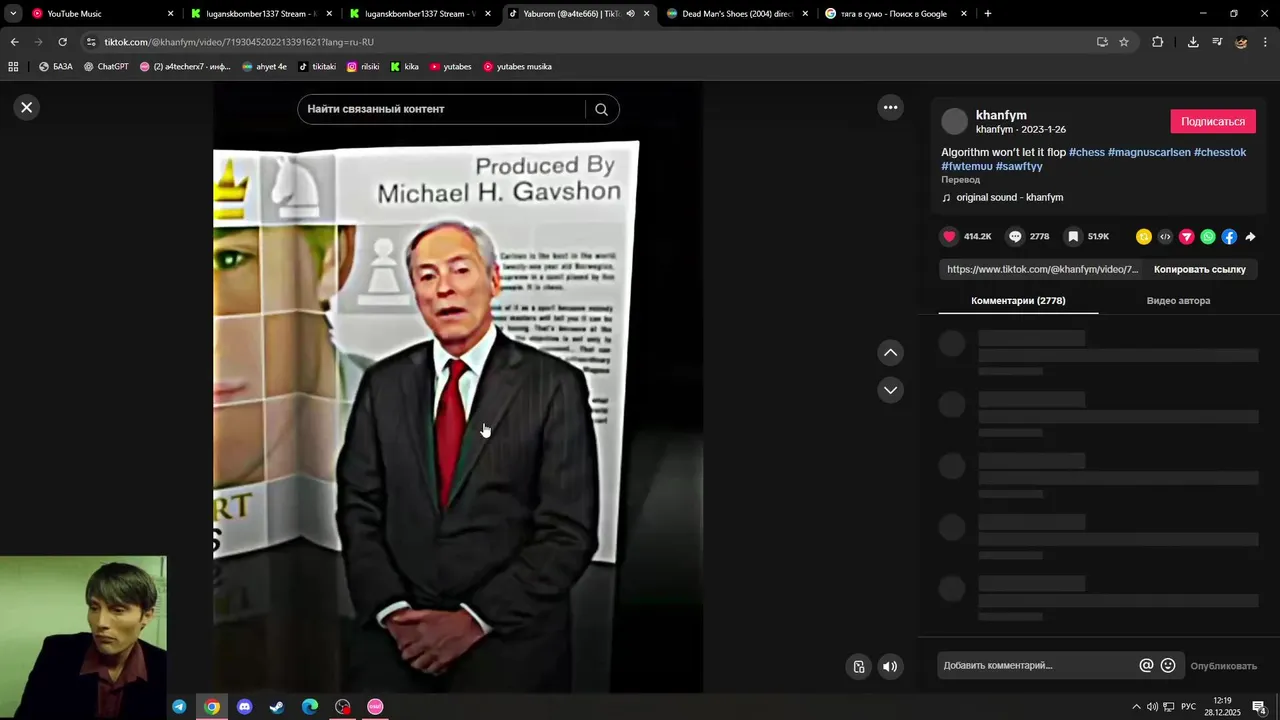Like the video with heart icon

(949, 236)
